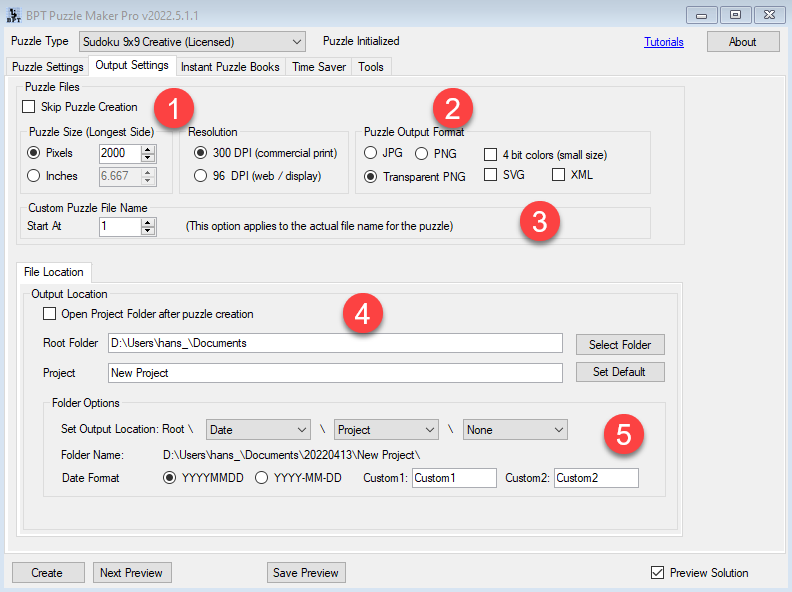Click the Root Folder path field
This screenshot has width=792, height=592.
coord(335,343)
